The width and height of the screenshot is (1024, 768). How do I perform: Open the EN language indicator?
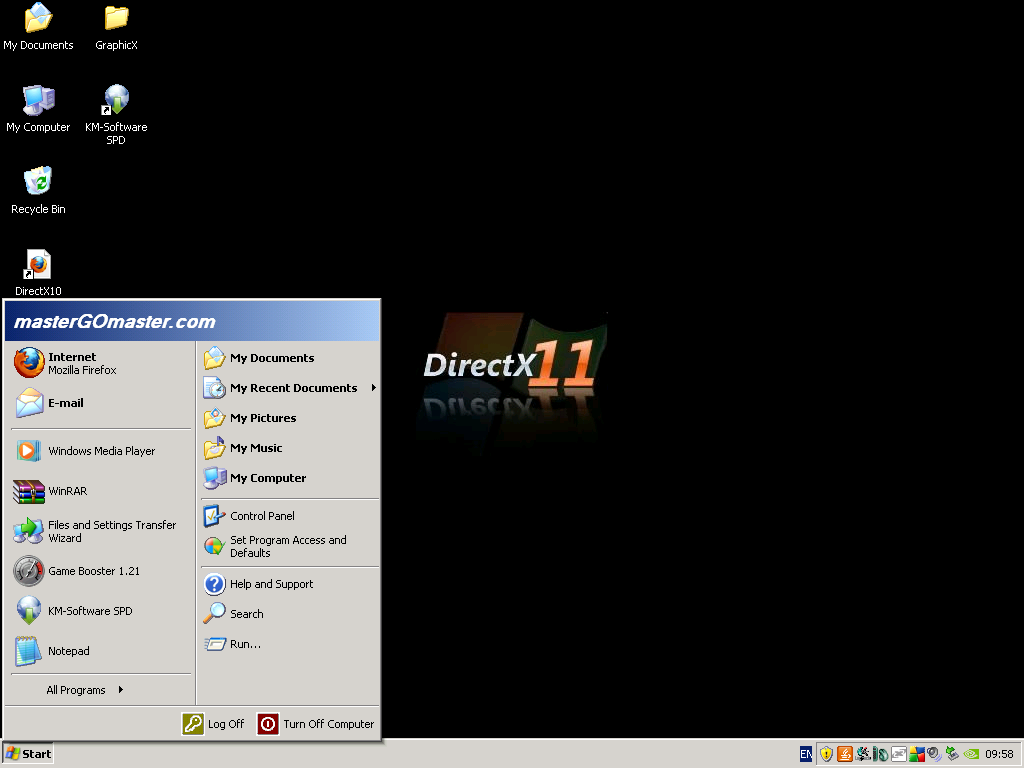coord(806,754)
